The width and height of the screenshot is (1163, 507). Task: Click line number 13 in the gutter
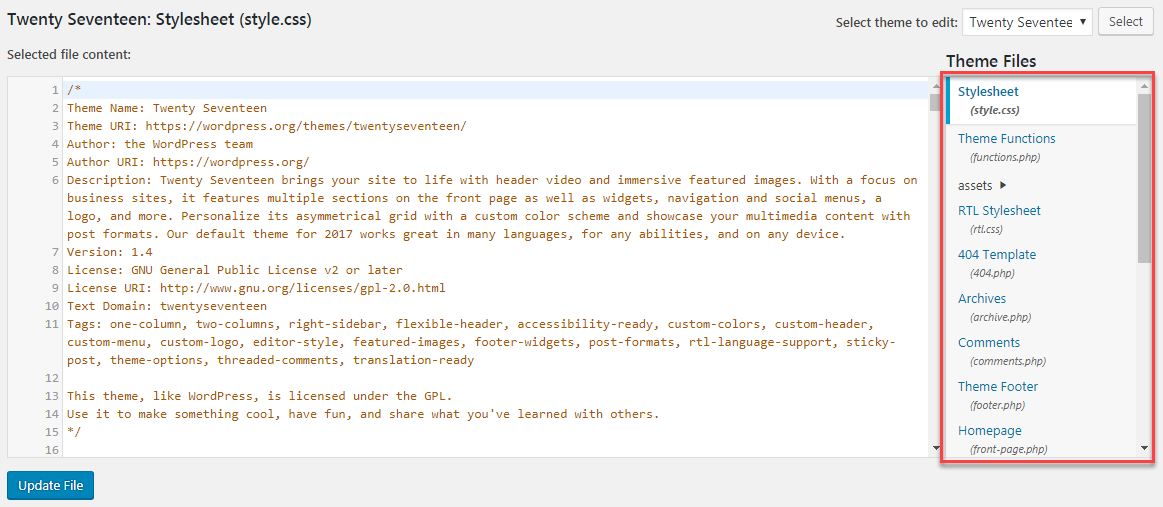pos(52,396)
